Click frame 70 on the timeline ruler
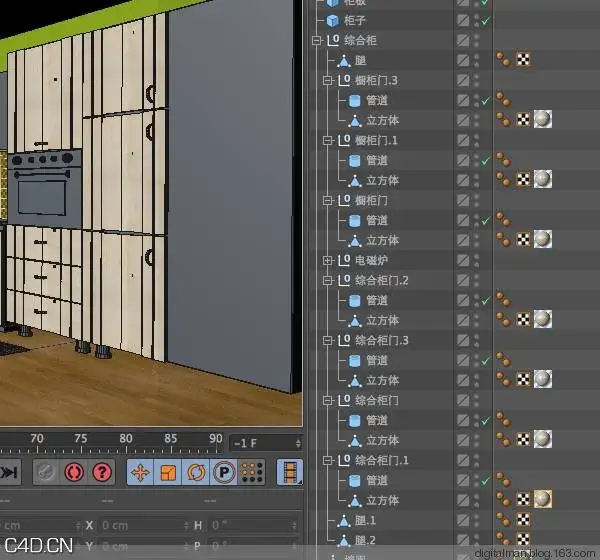This screenshot has width=600, height=560. pos(37,439)
